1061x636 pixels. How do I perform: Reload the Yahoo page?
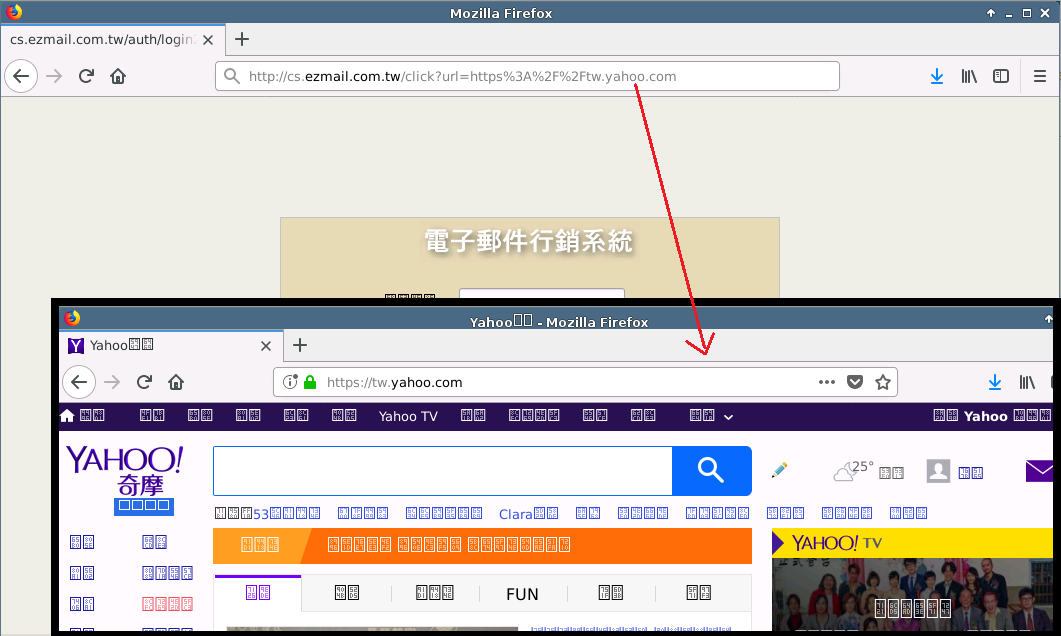pos(144,382)
